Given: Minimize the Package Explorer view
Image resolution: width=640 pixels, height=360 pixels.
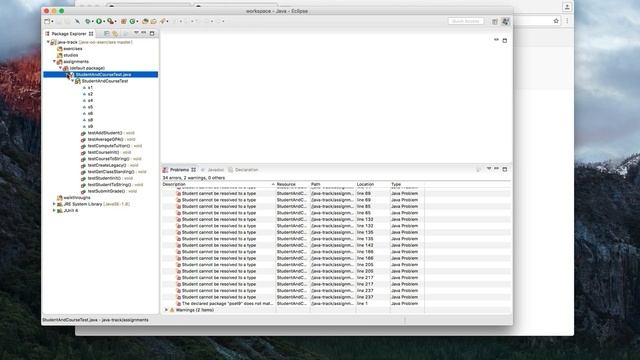Looking at the screenshot, I should click(144, 33).
